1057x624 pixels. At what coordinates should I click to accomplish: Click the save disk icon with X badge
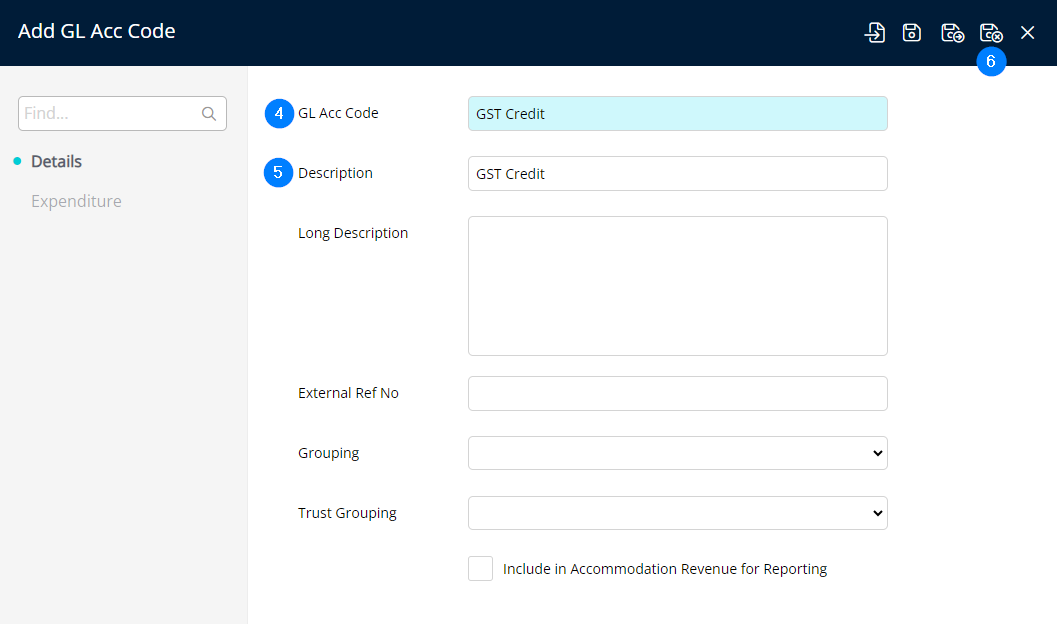pos(990,33)
